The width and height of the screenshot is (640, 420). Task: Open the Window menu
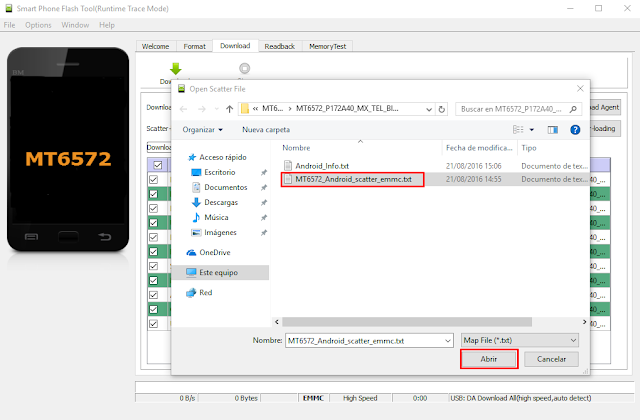coord(76,25)
